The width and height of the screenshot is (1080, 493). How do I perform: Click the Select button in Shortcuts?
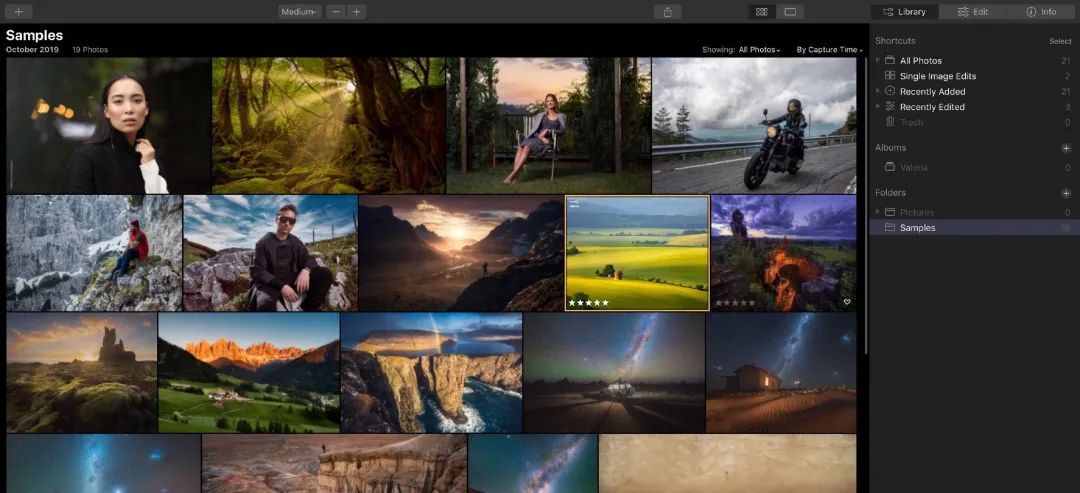1060,41
